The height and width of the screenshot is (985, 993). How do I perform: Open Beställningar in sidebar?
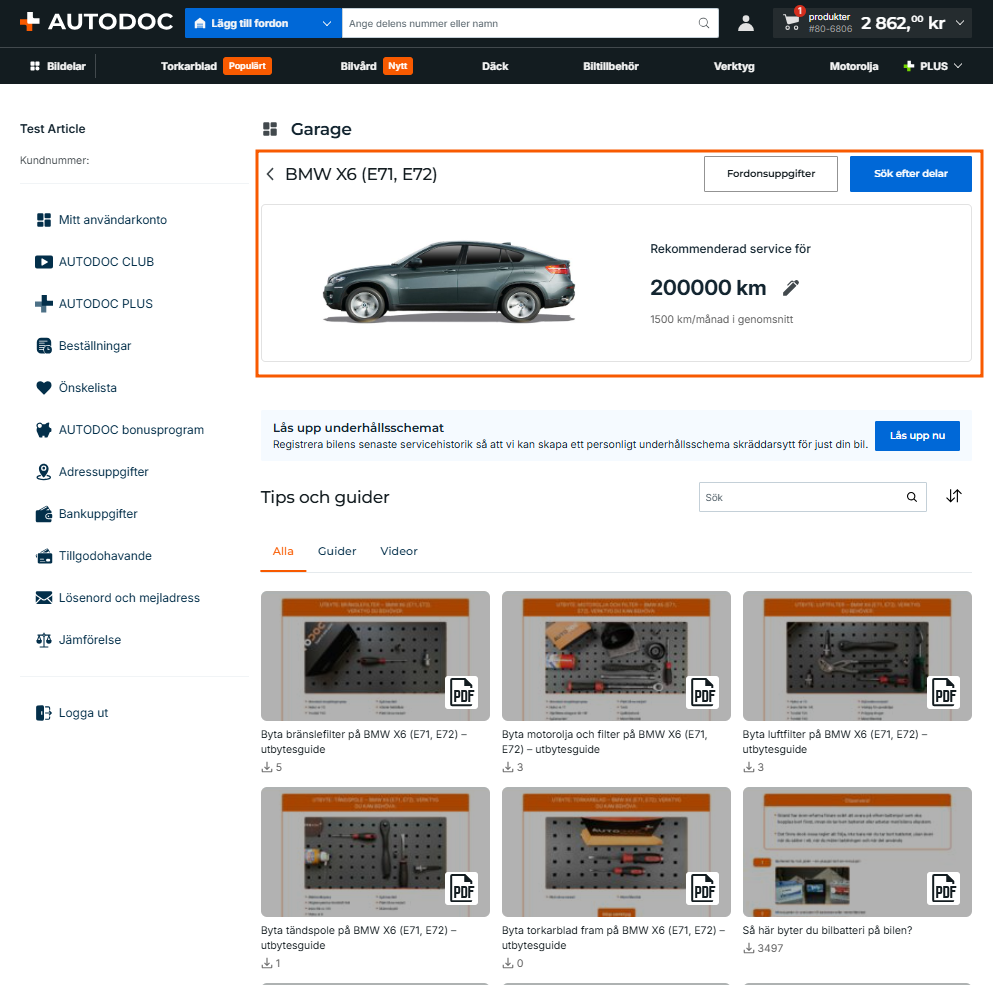click(95, 346)
